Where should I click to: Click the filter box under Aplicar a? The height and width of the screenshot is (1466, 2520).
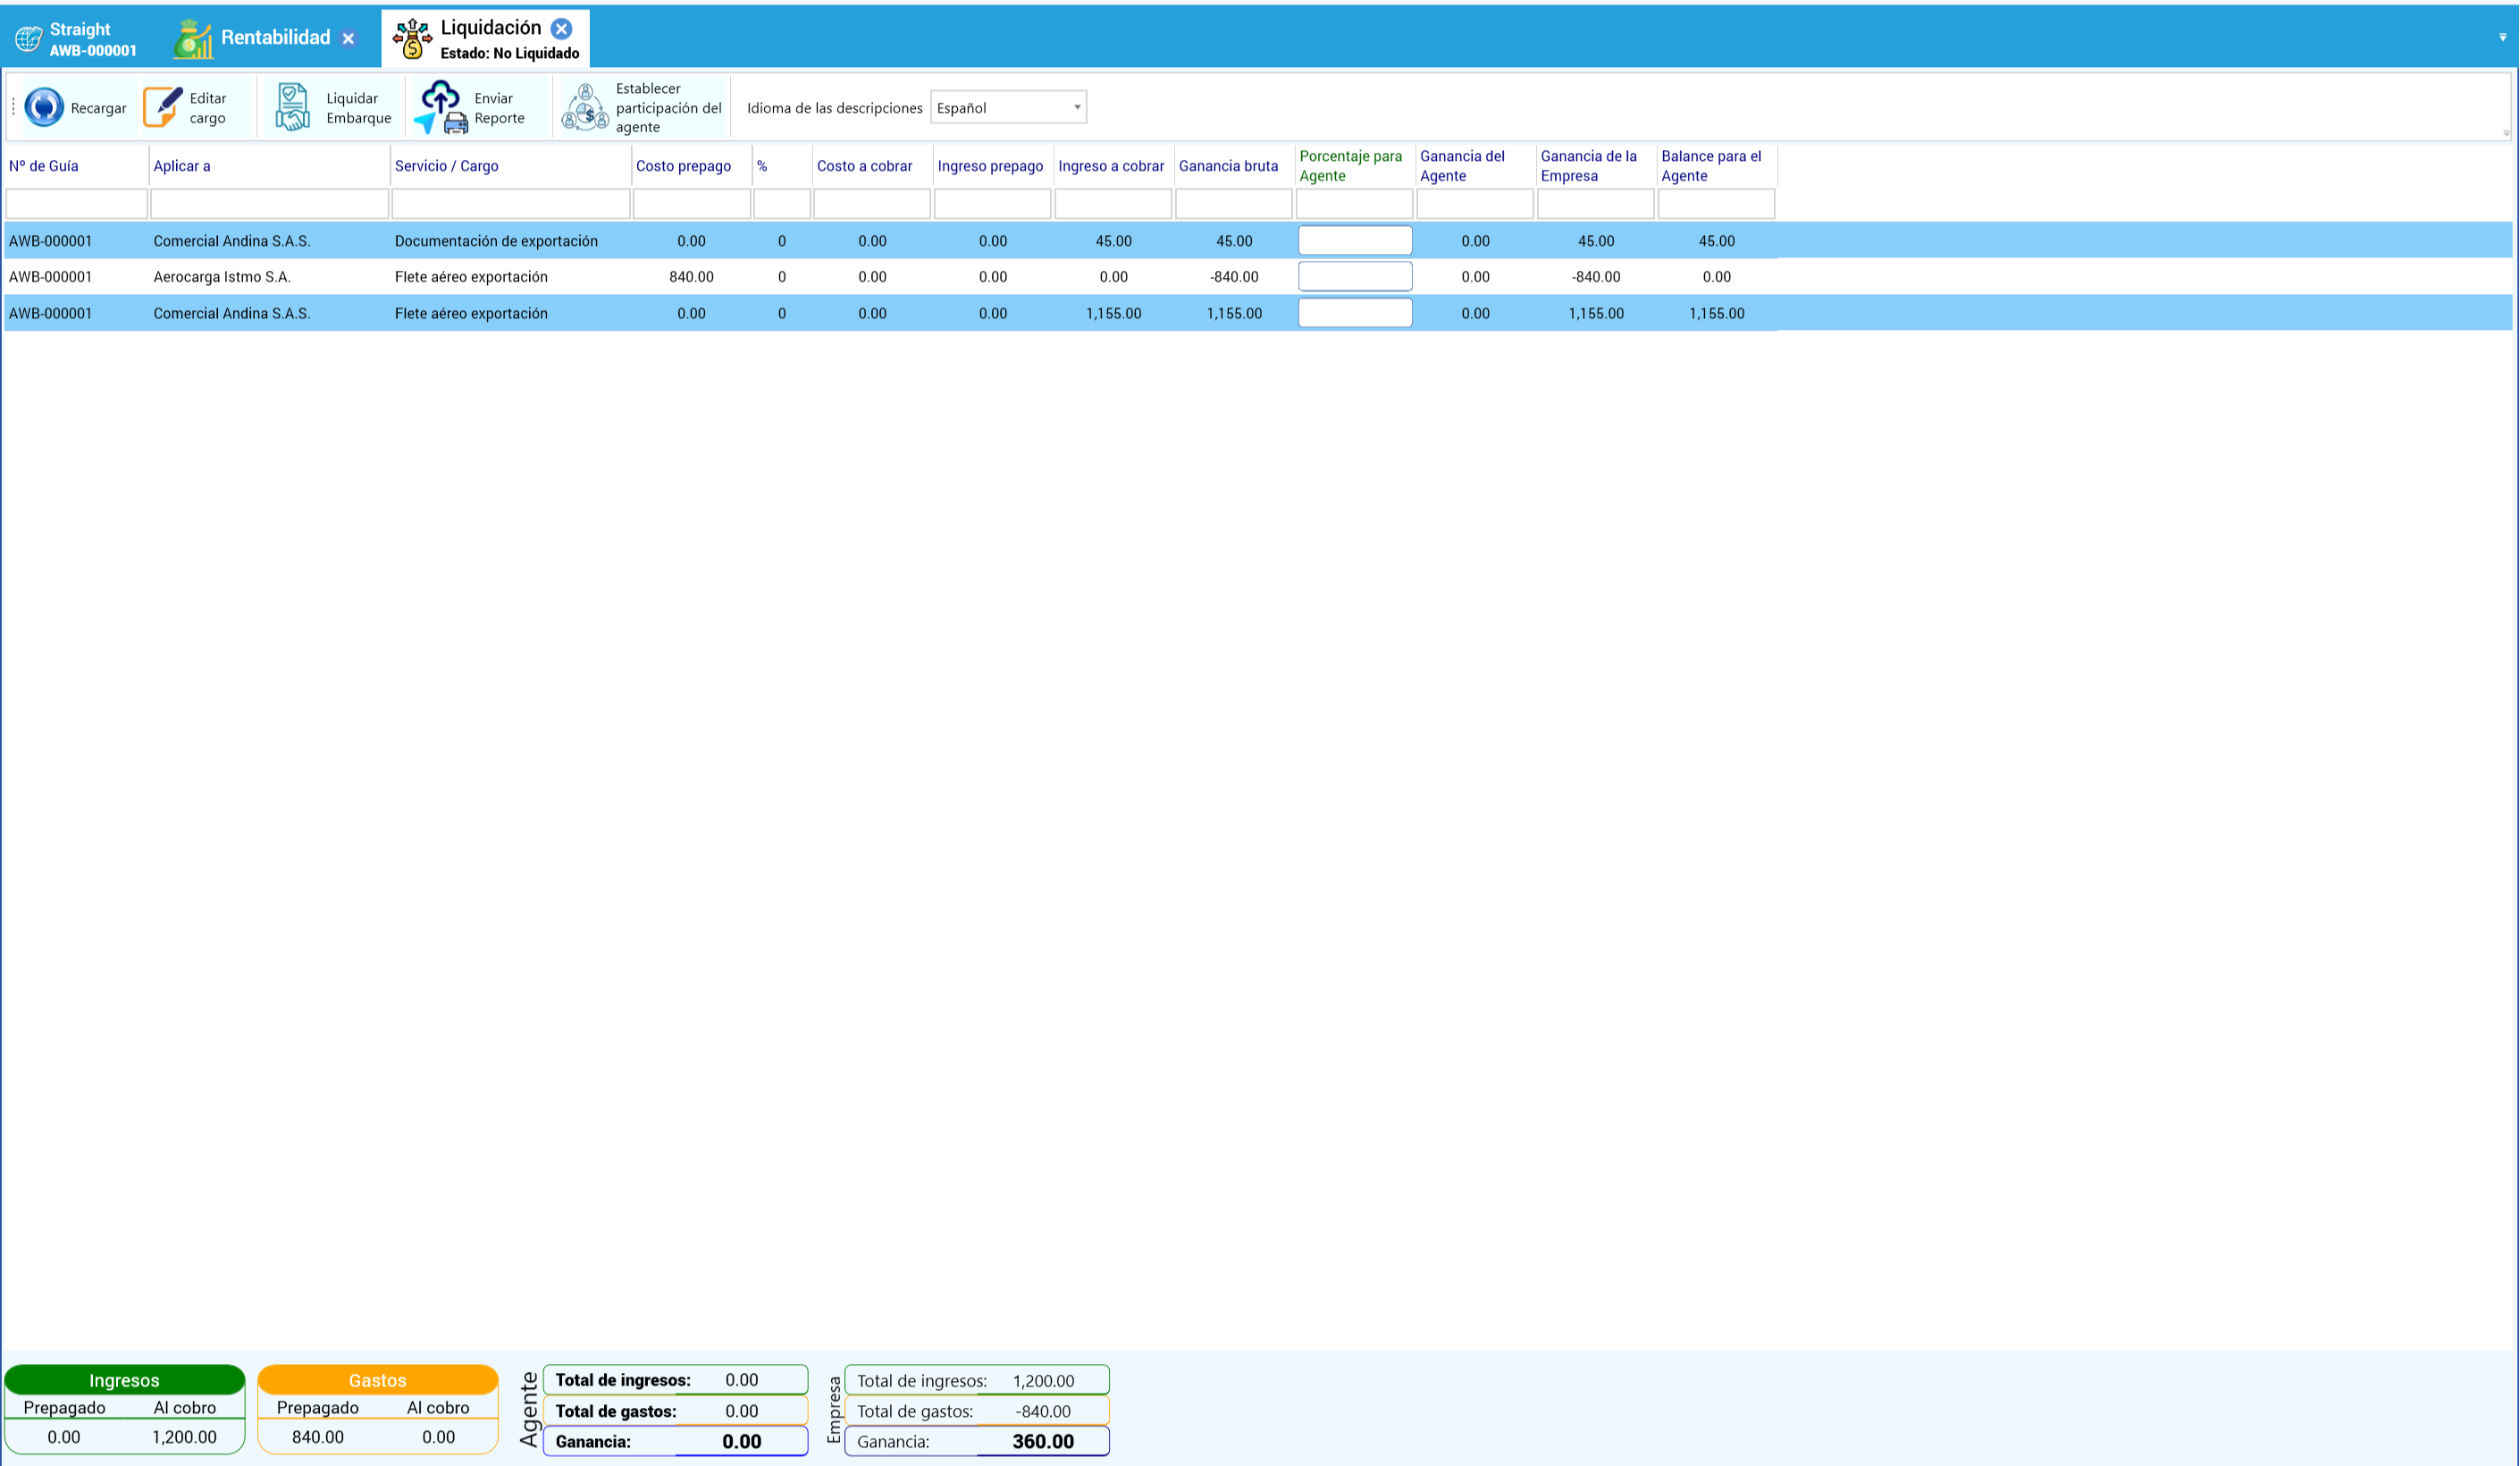coord(270,204)
